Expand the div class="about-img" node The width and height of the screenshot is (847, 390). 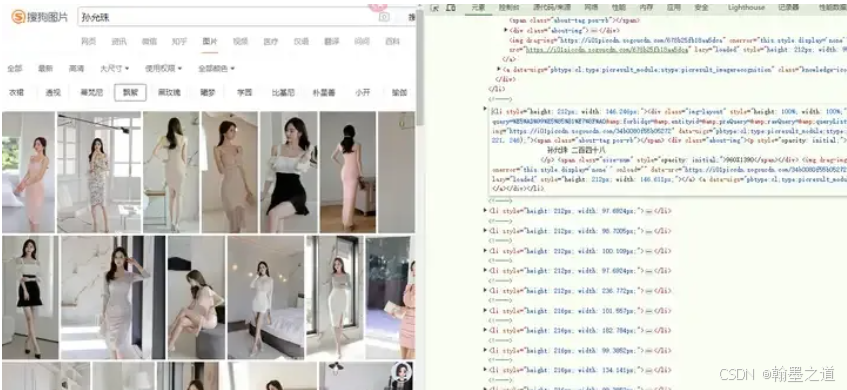506,30
